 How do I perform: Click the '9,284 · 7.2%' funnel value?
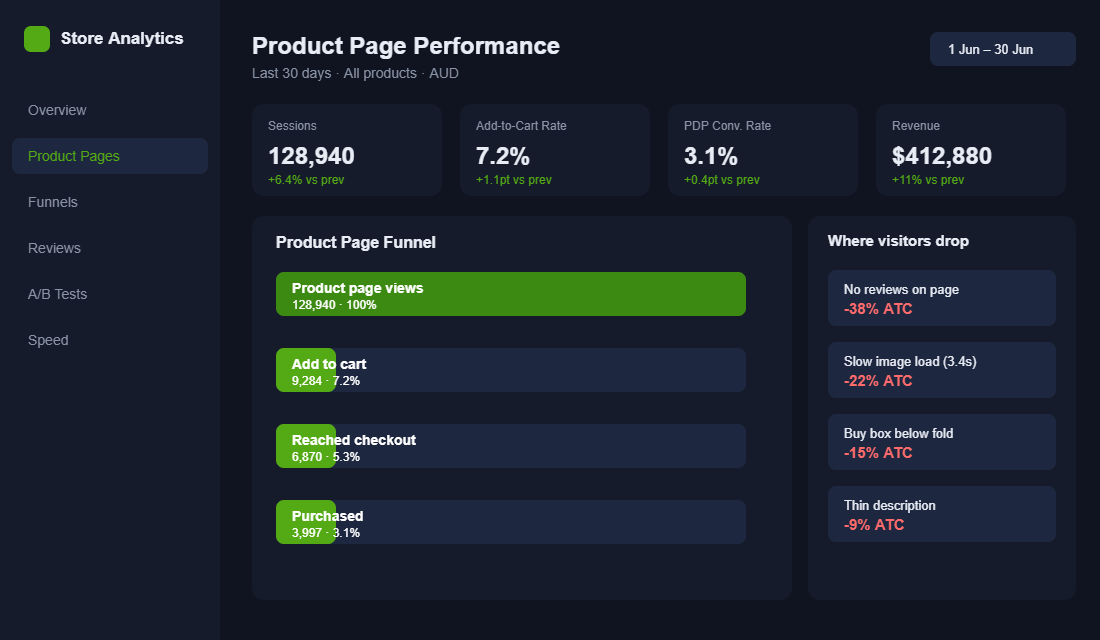(x=326, y=380)
